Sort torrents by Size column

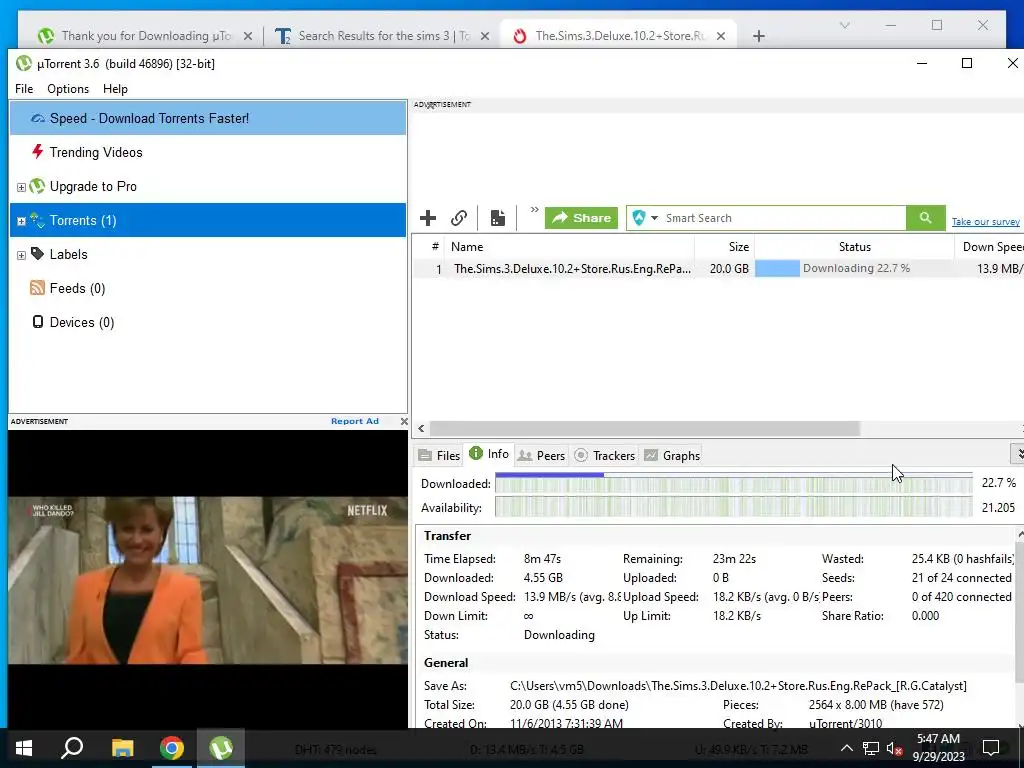[724, 247]
